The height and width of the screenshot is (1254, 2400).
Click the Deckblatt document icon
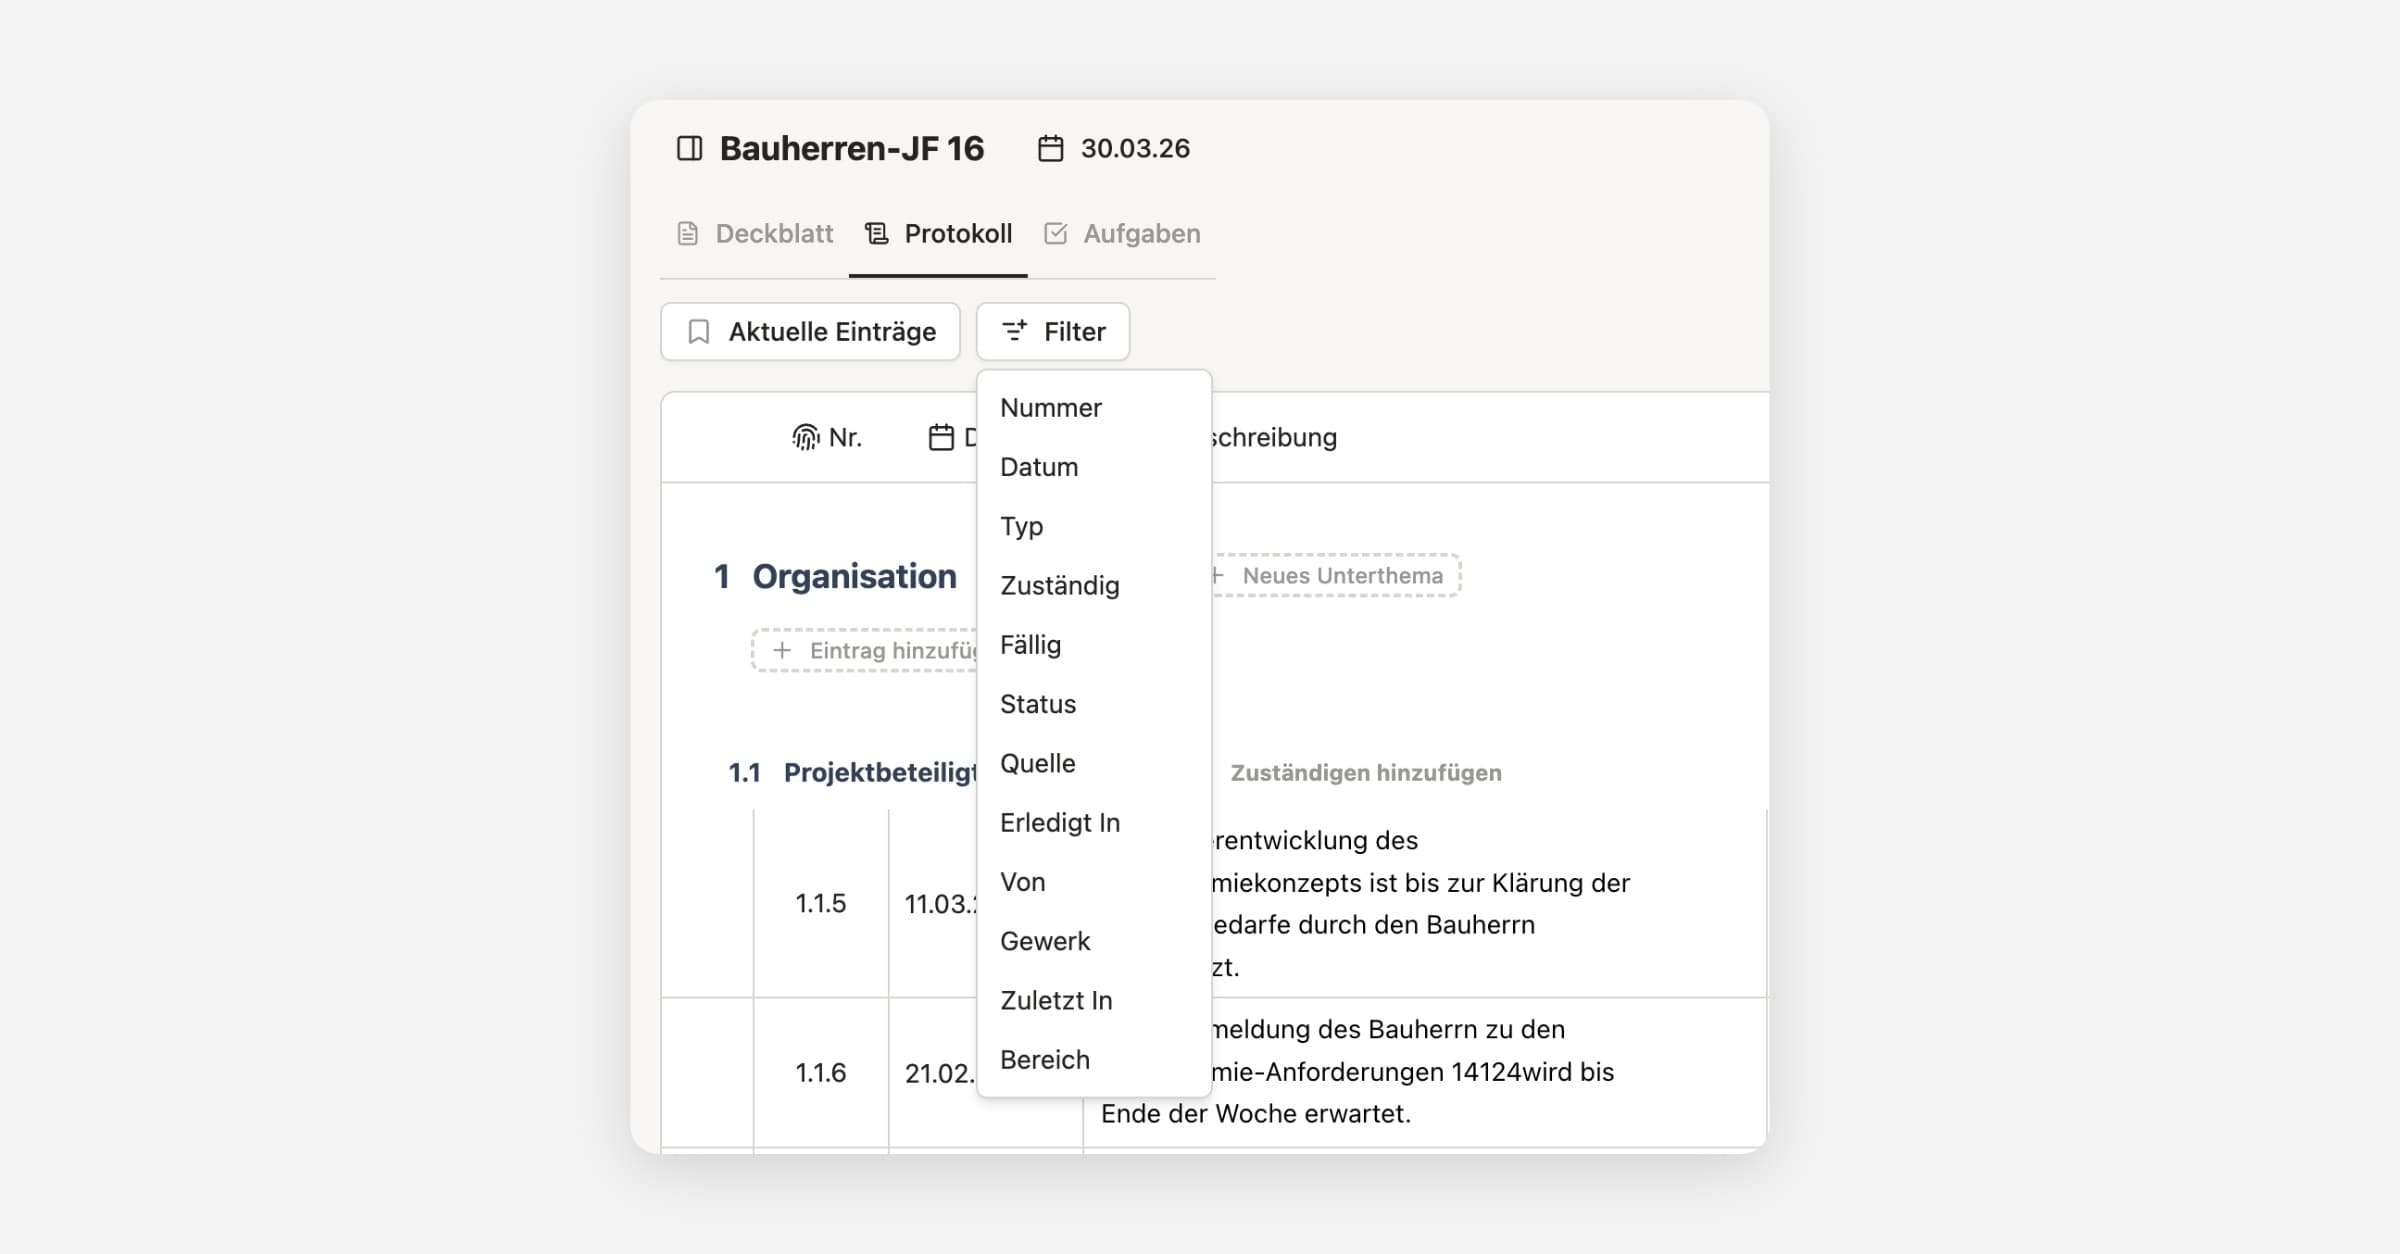687,234
